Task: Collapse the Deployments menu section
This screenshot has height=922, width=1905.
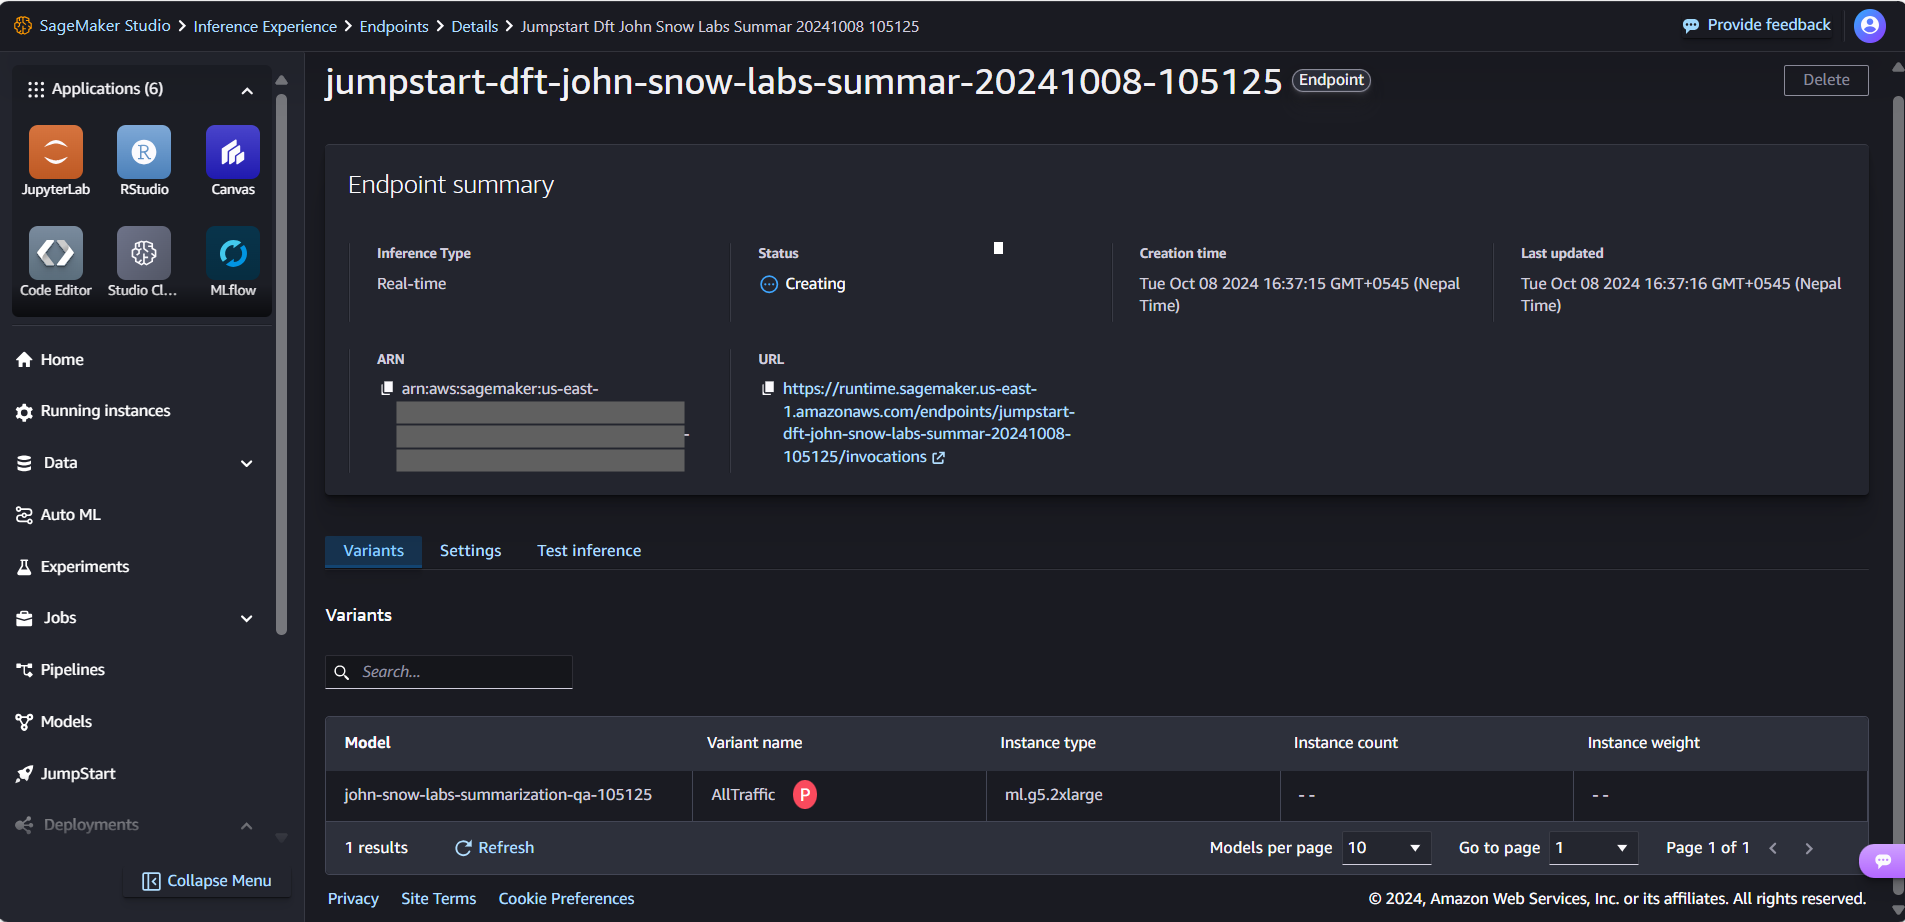Action: (x=247, y=825)
